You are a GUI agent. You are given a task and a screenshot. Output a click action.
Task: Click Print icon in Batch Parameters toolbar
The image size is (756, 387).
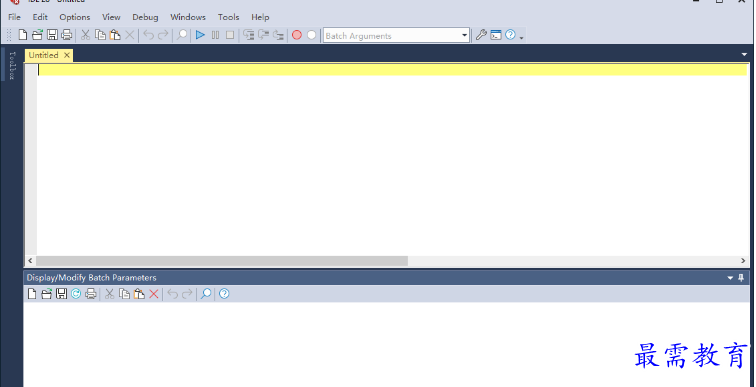[x=91, y=294]
